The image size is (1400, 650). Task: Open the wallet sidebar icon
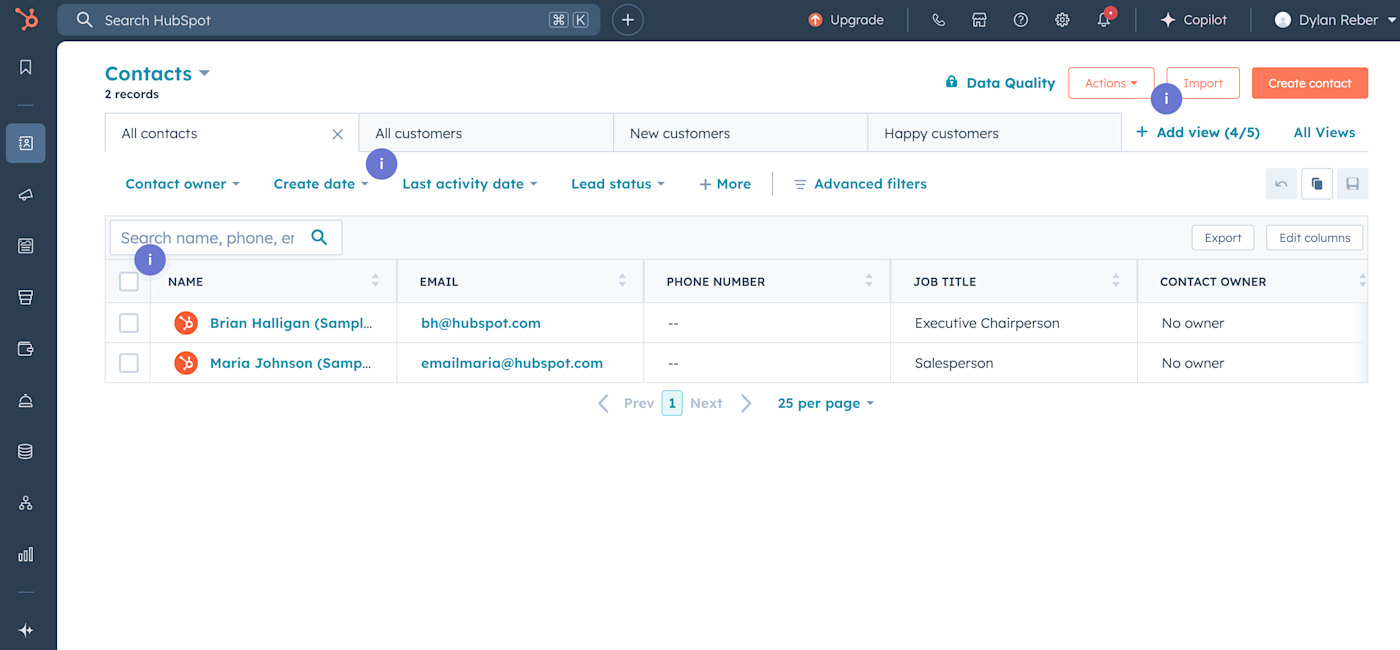26,349
